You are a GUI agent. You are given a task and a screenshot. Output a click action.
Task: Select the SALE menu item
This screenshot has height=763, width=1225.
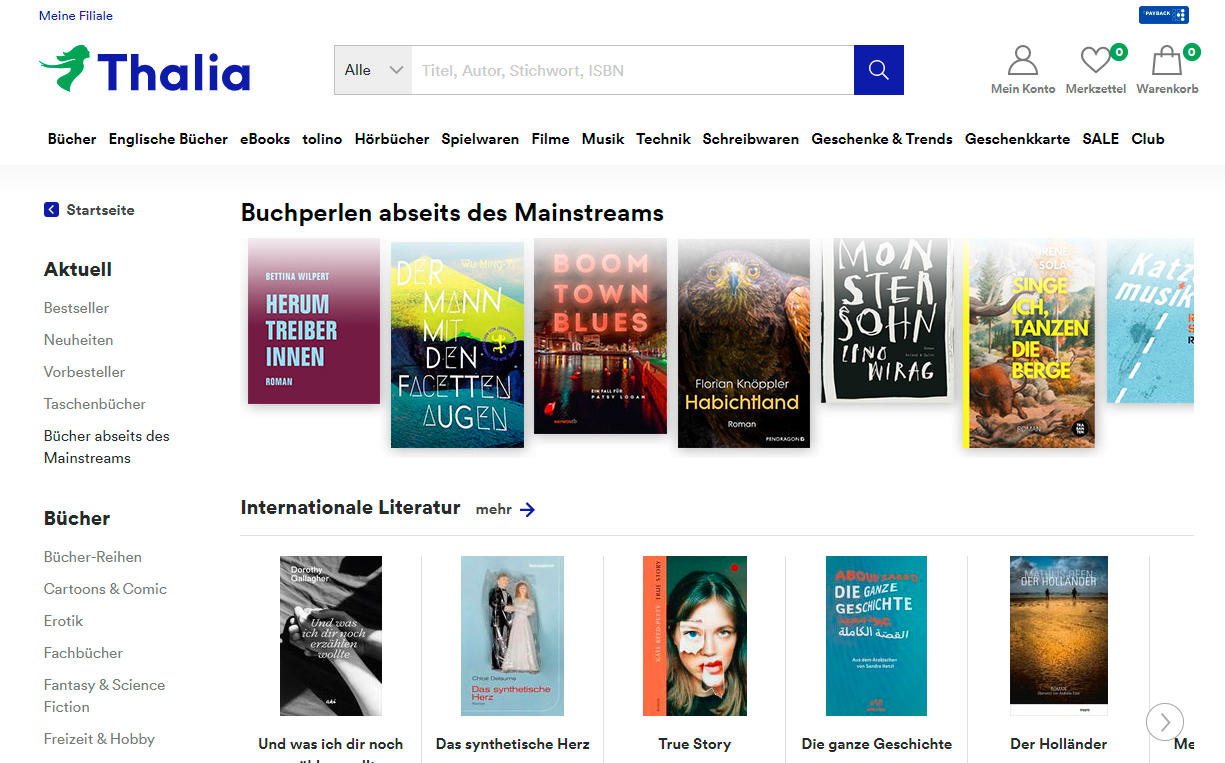click(x=1100, y=139)
